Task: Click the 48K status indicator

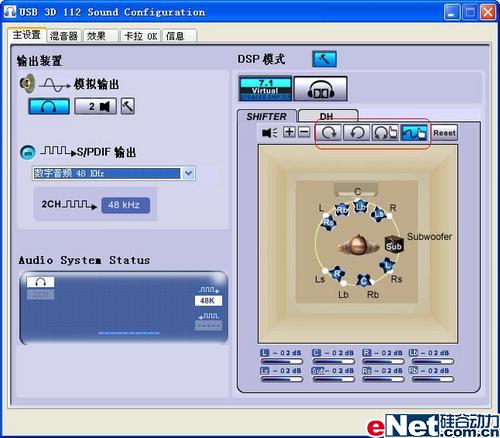Action: click(208, 301)
